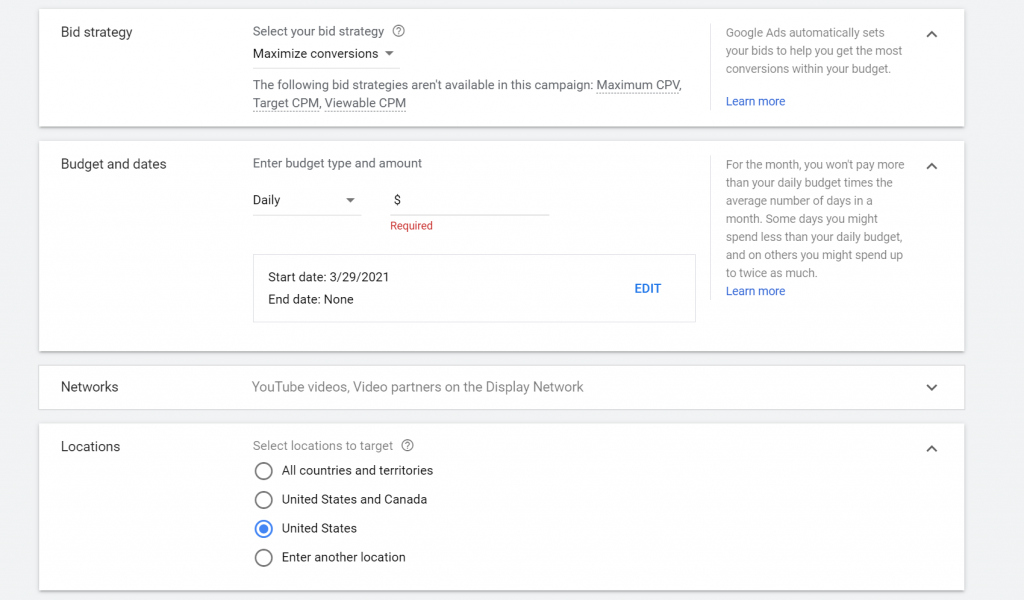Select All countries and territories option

tap(264, 471)
